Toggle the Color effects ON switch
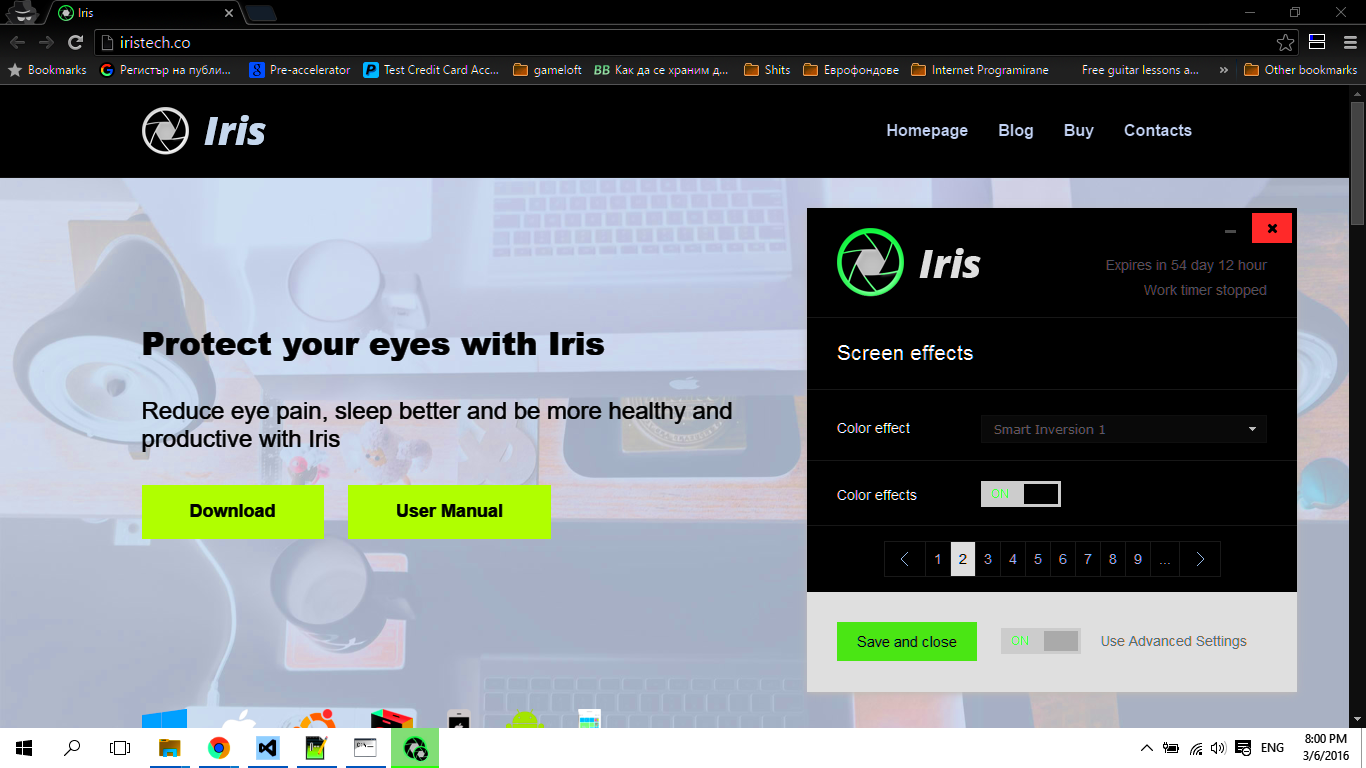 (1020, 494)
